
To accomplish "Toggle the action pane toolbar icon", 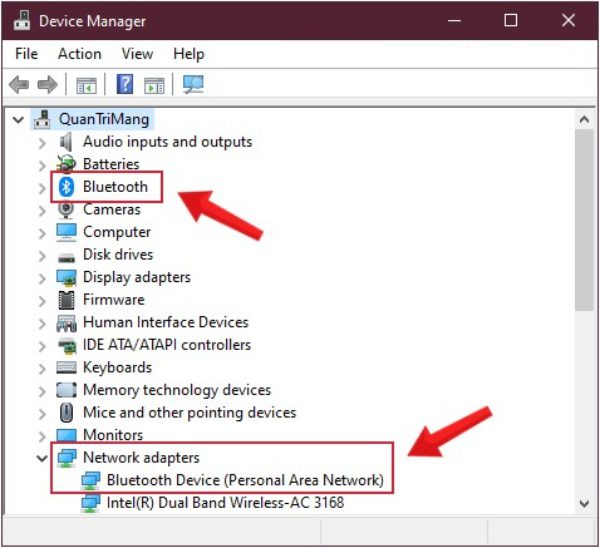I will pos(154,85).
